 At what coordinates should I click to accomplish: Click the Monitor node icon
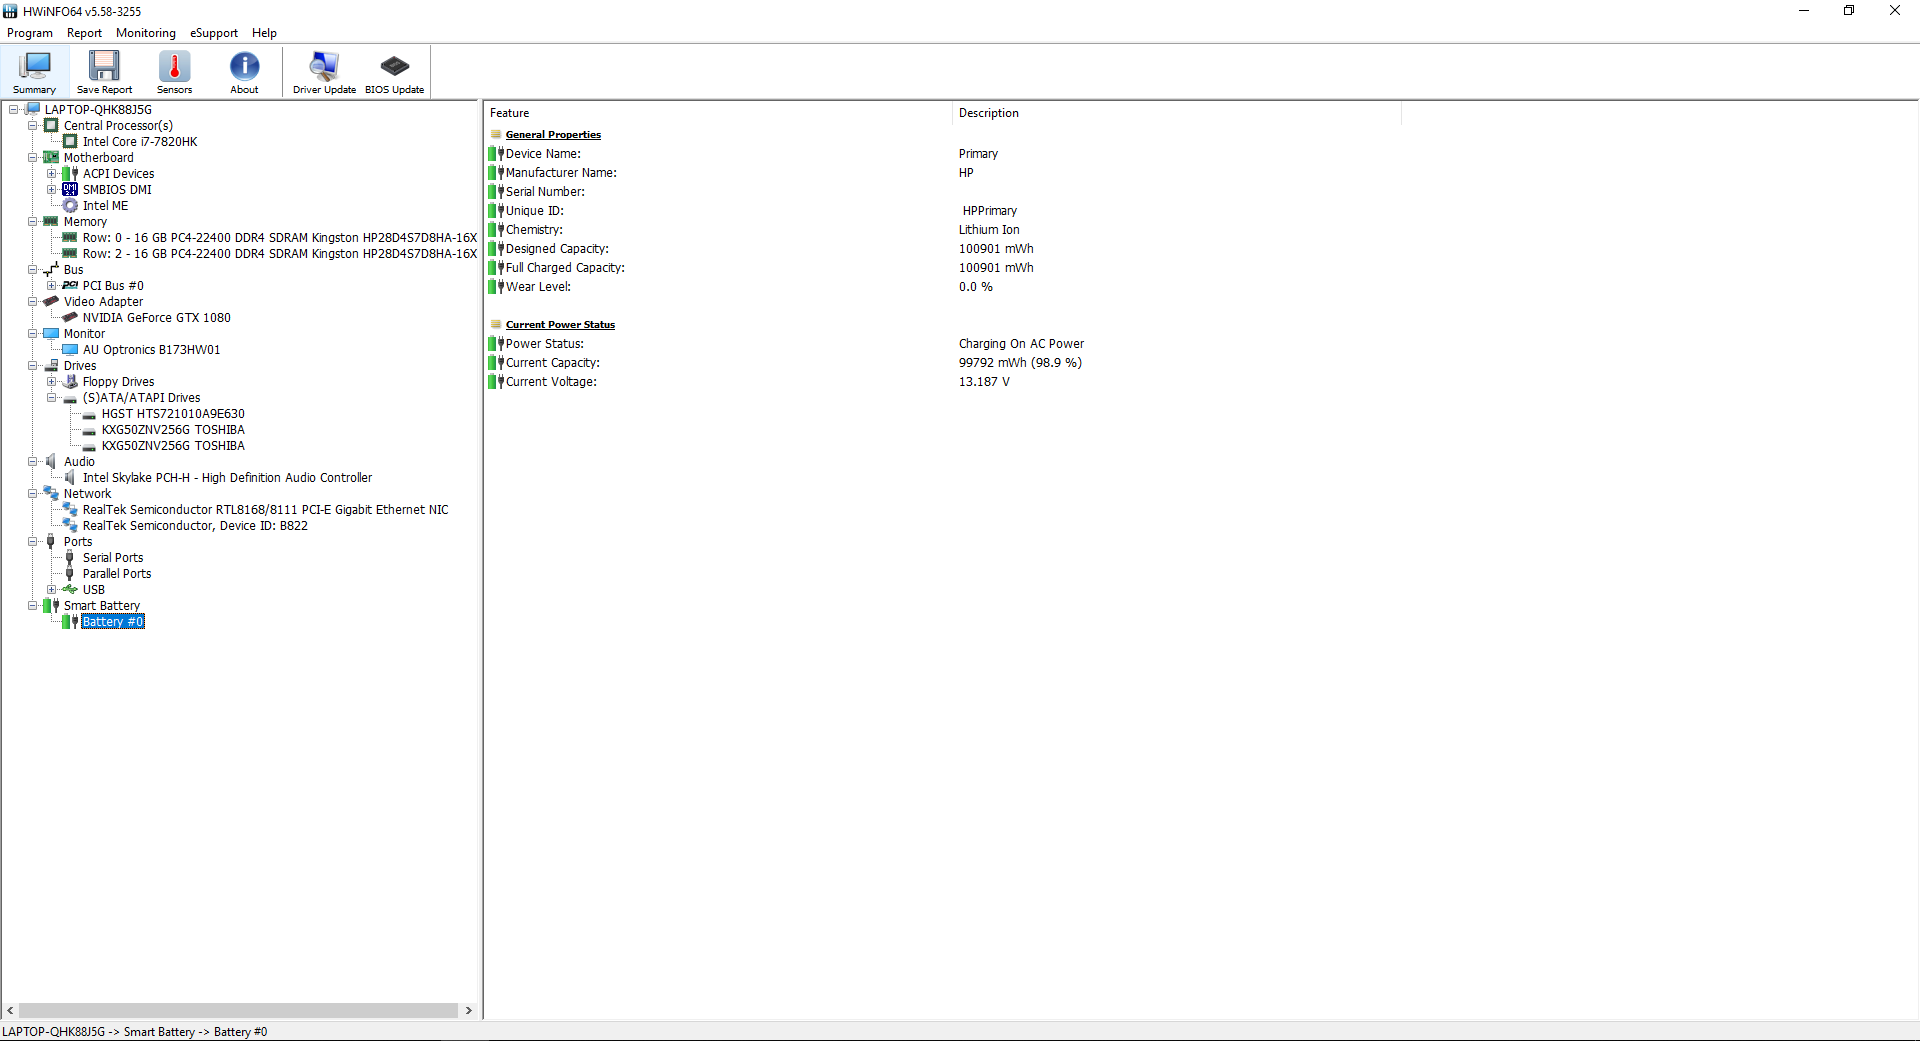tap(51, 334)
